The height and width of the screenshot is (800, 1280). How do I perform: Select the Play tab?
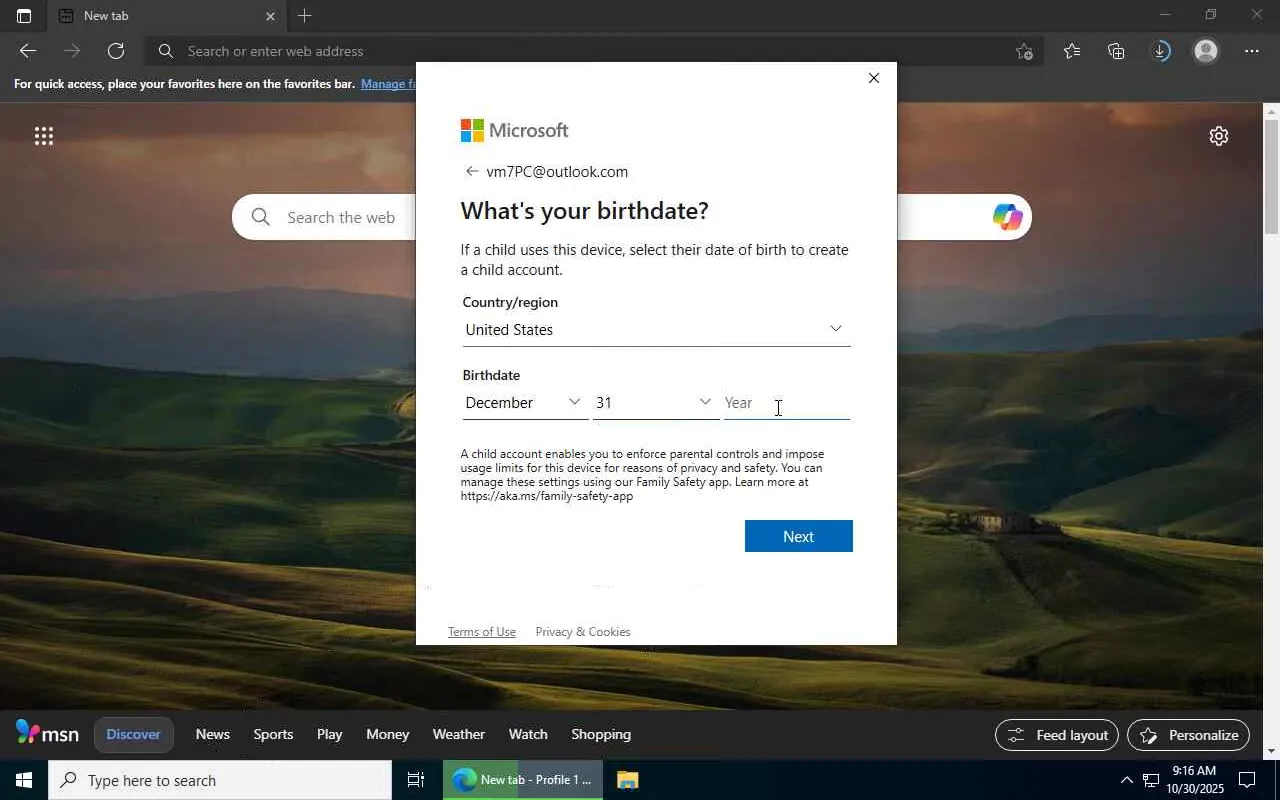coord(330,734)
